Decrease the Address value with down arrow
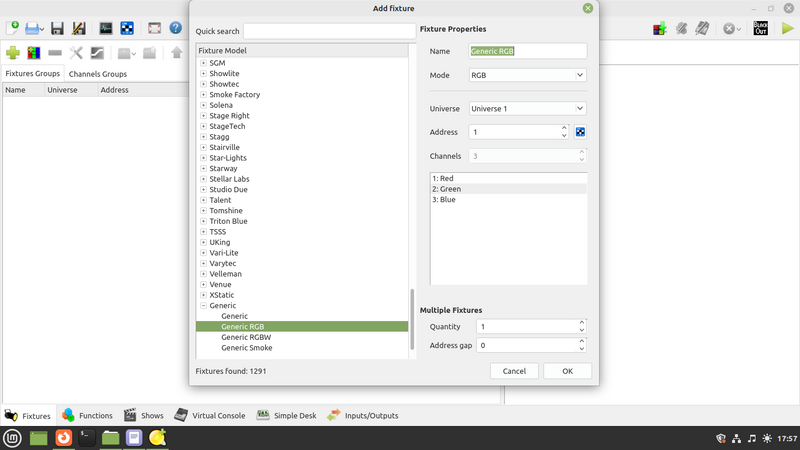 click(x=564, y=136)
